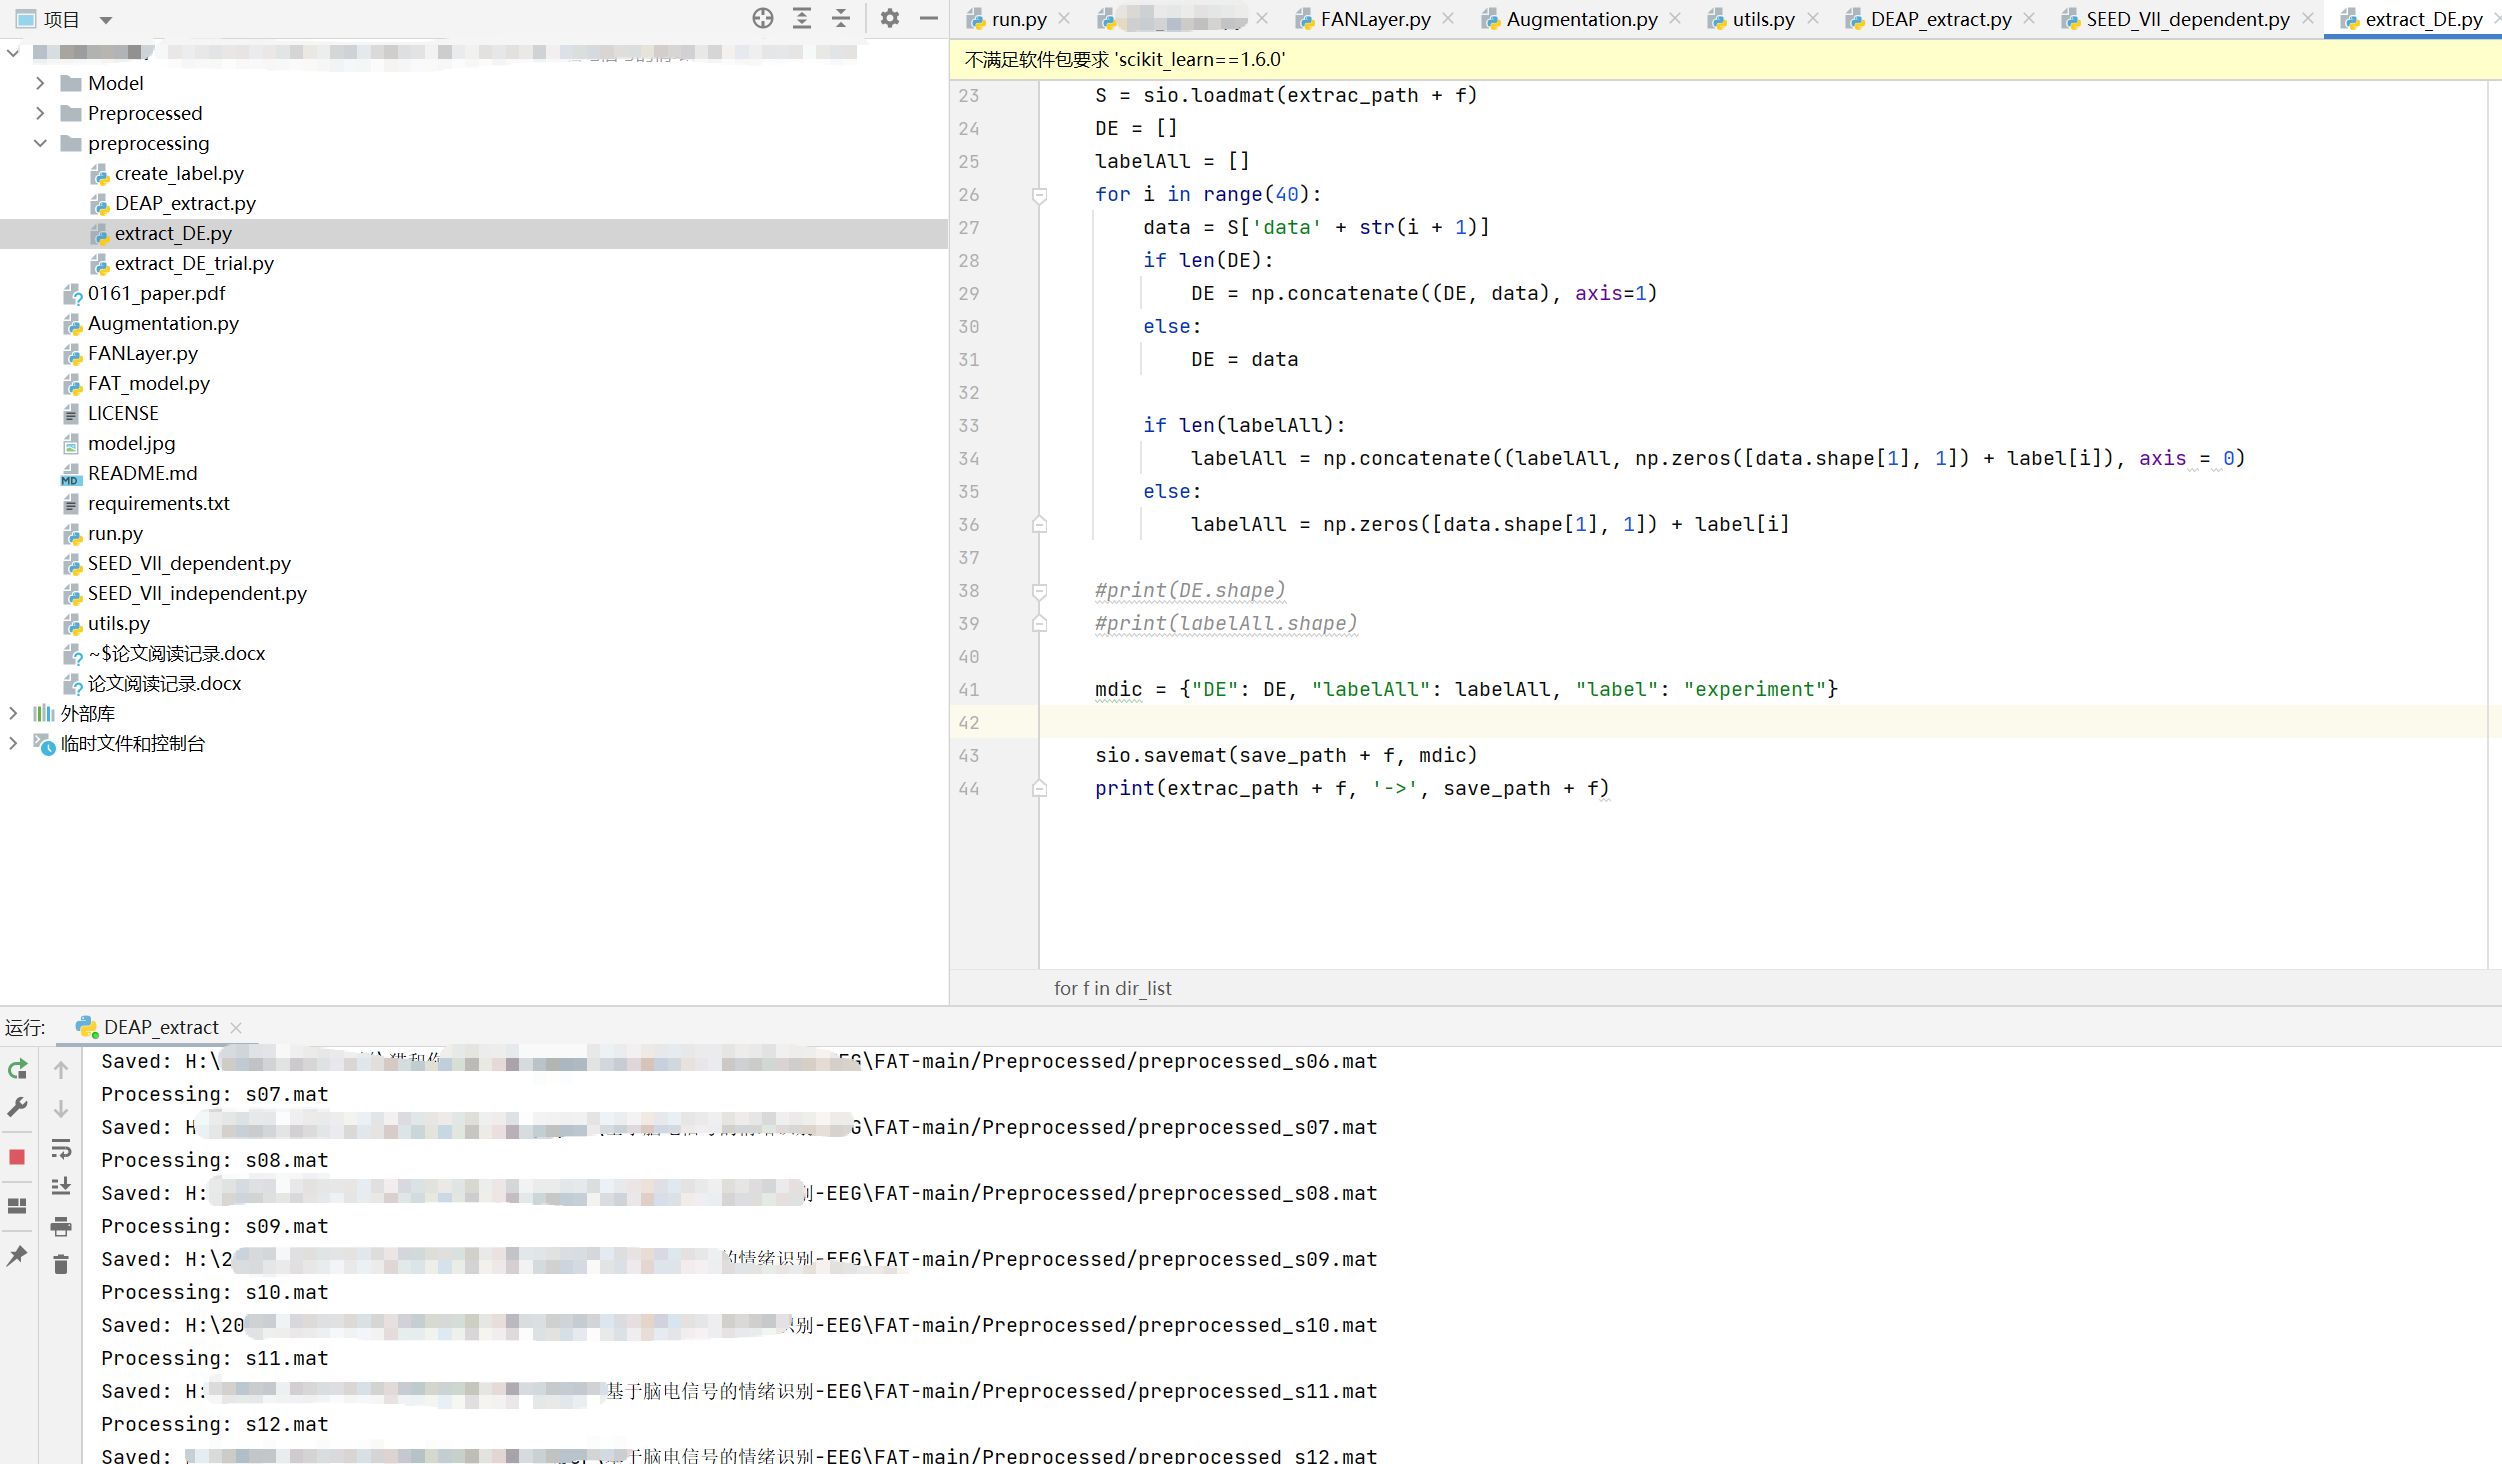The image size is (2502, 1464).
Task: Click 'Processing: s10.mat' console line
Action: pos(214,1292)
